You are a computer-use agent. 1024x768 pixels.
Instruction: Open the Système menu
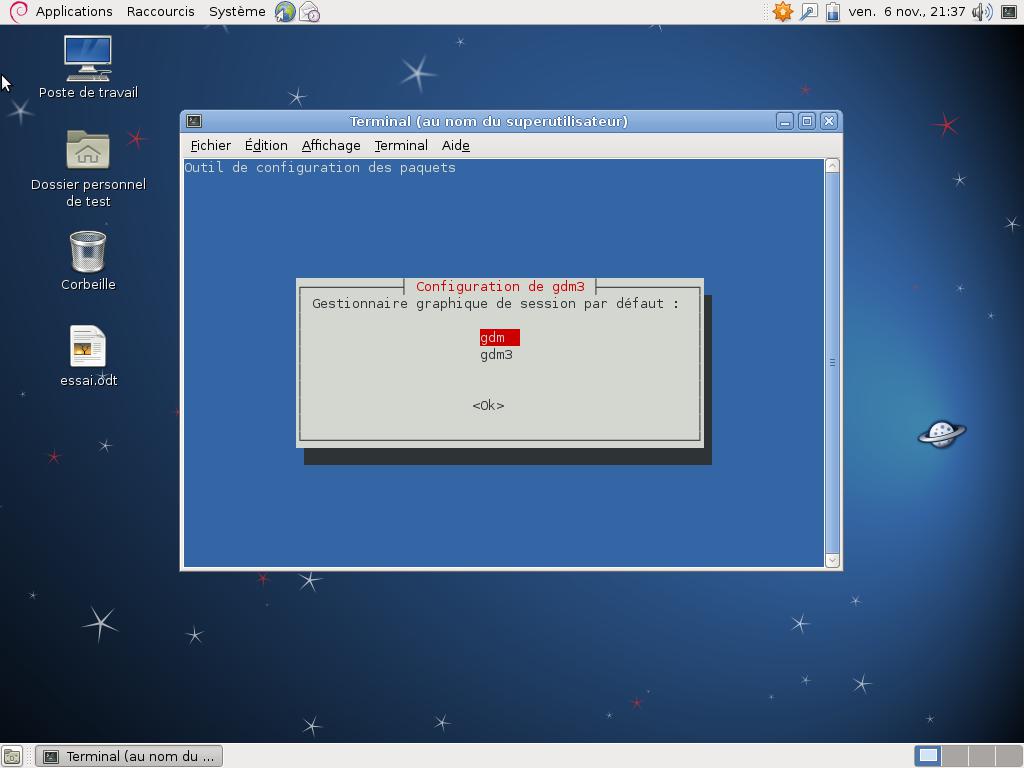237,12
